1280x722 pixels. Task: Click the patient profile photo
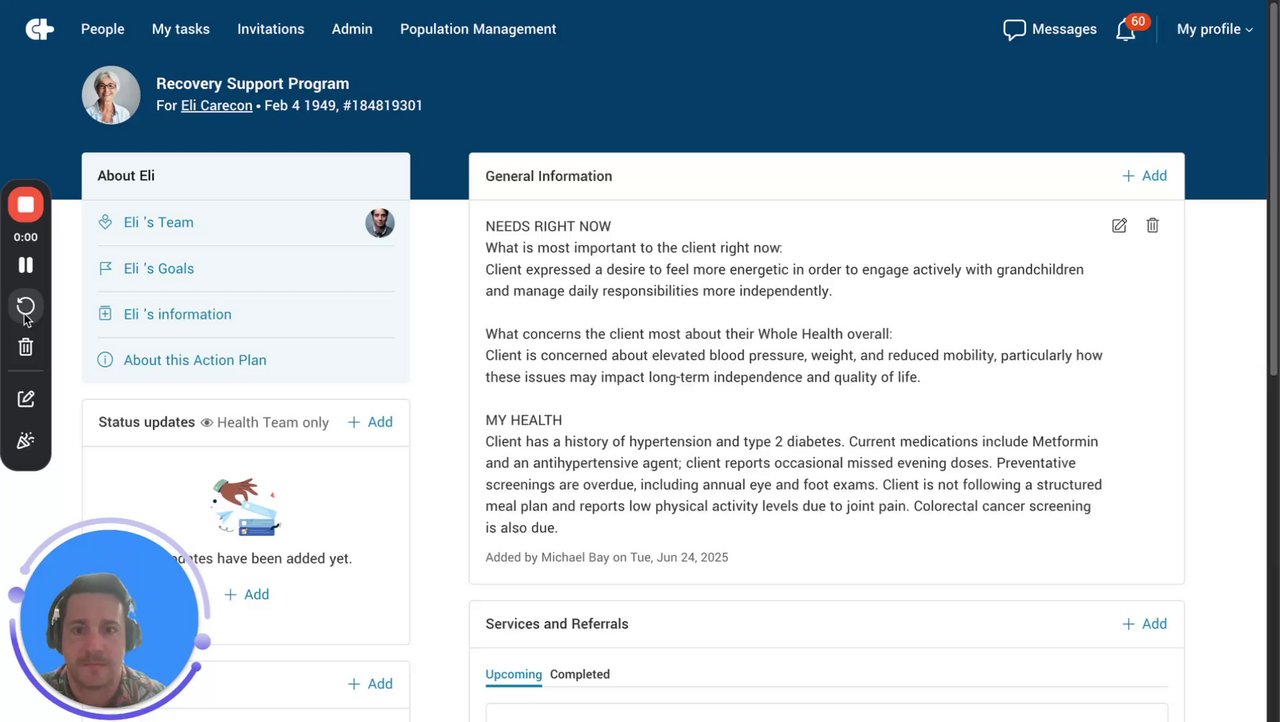coord(111,95)
